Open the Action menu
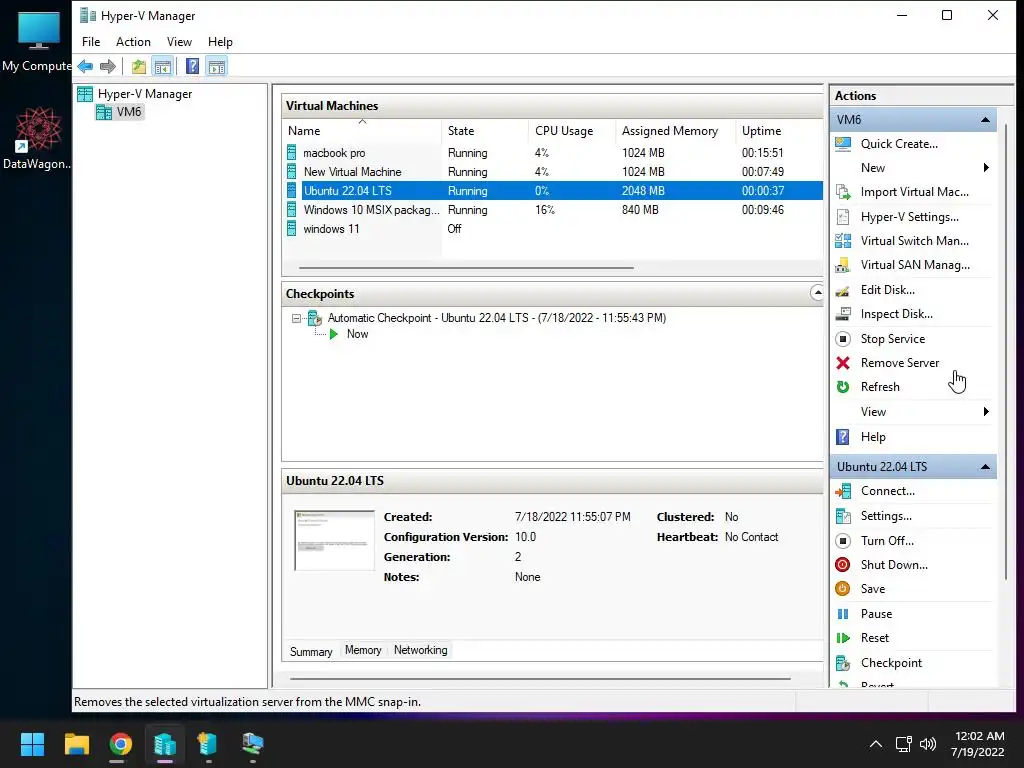Viewport: 1024px width, 768px height. tap(133, 42)
